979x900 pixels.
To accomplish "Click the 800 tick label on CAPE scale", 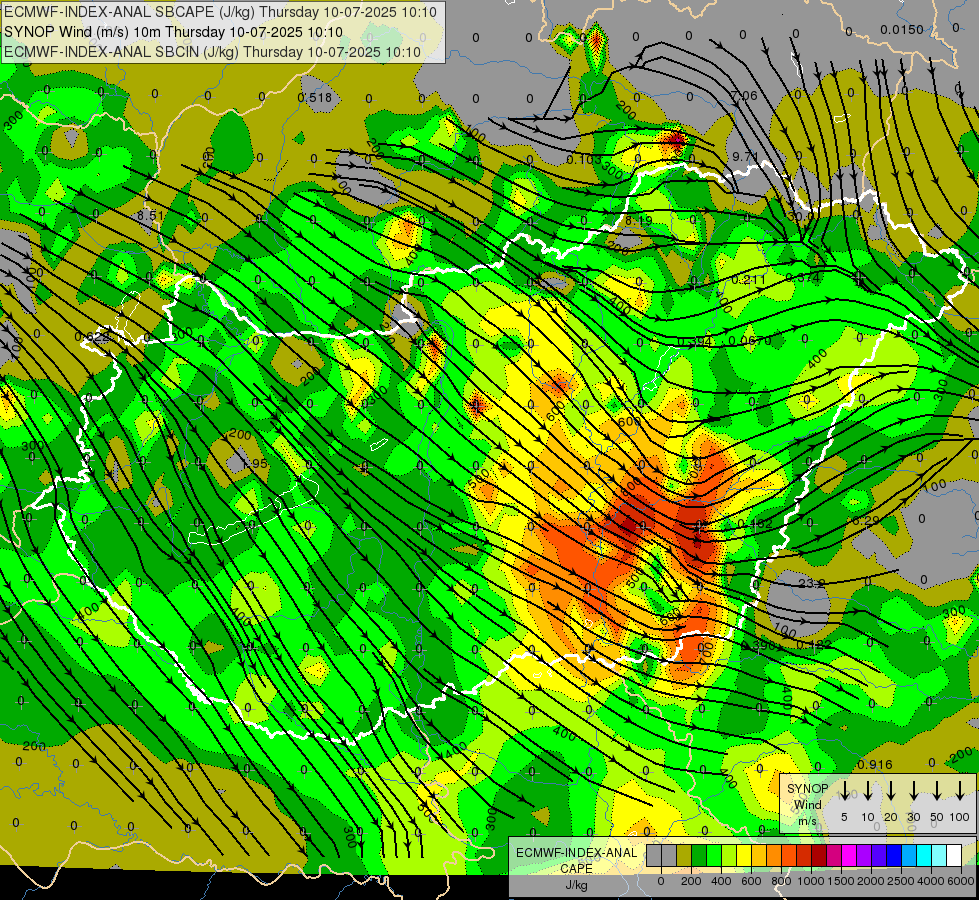I will coord(781,881).
